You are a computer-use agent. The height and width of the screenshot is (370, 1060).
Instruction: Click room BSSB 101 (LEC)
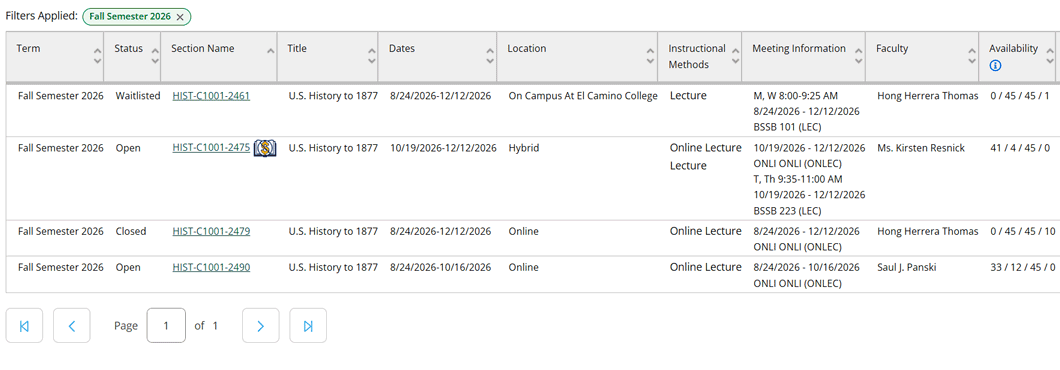(788, 127)
